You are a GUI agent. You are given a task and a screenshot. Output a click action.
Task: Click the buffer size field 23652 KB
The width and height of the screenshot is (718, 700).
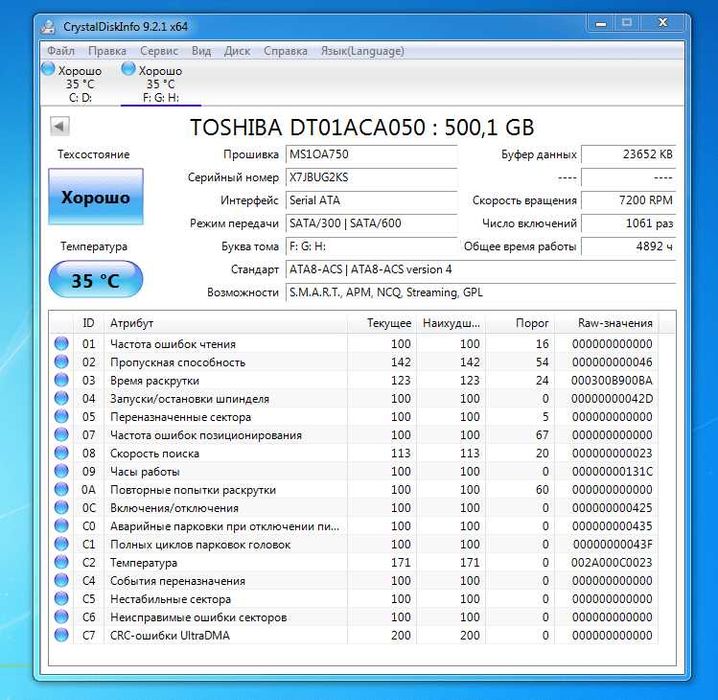click(629, 154)
